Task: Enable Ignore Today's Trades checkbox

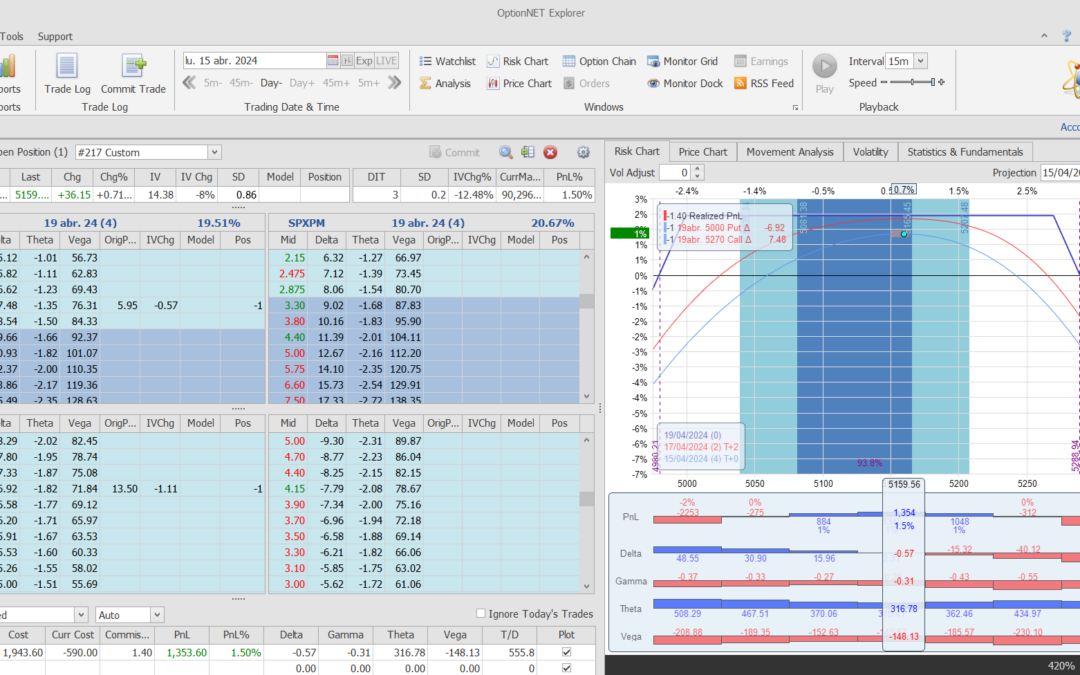Action: [x=481, y=614]
